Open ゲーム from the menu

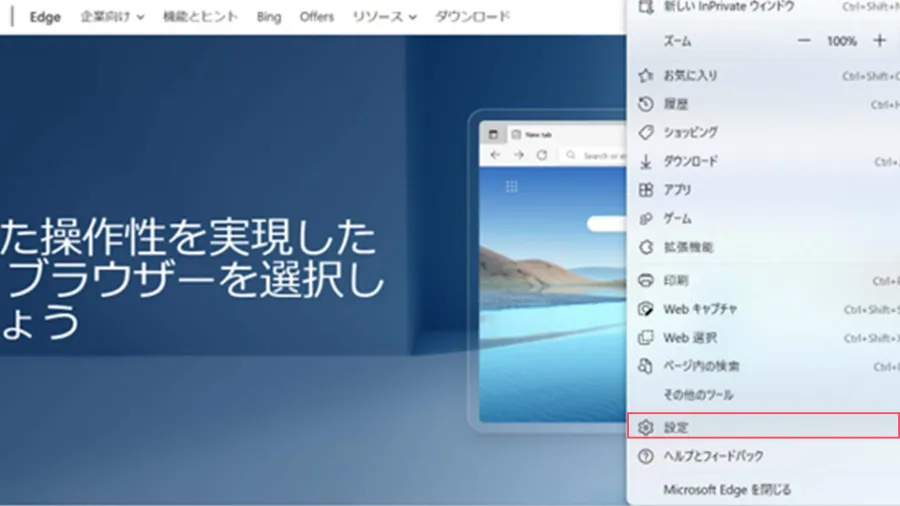763,219
